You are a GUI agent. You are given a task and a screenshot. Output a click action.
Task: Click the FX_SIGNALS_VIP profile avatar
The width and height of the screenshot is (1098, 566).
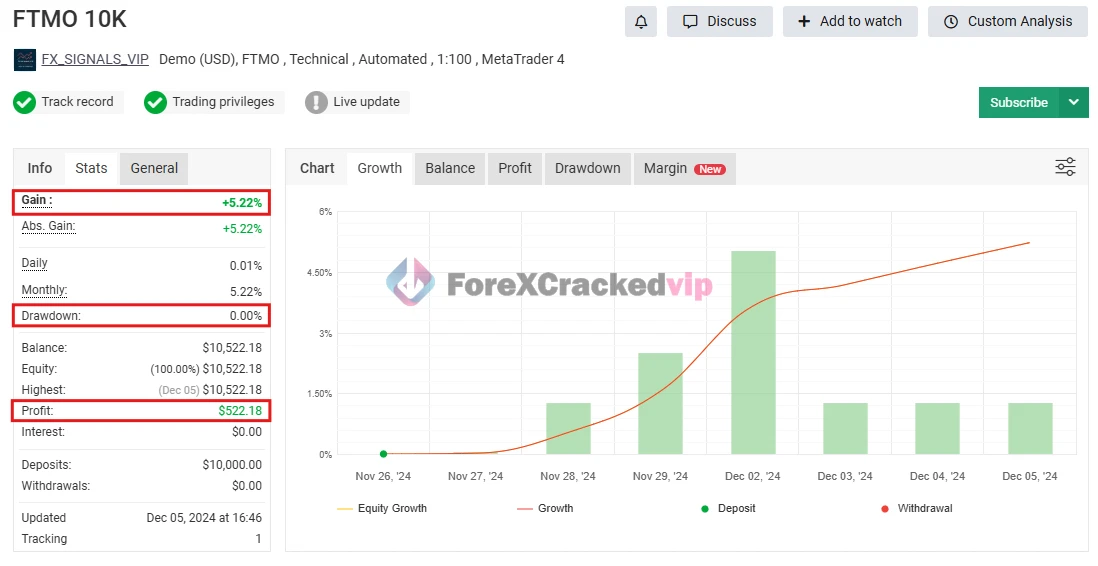coord(24,60)
